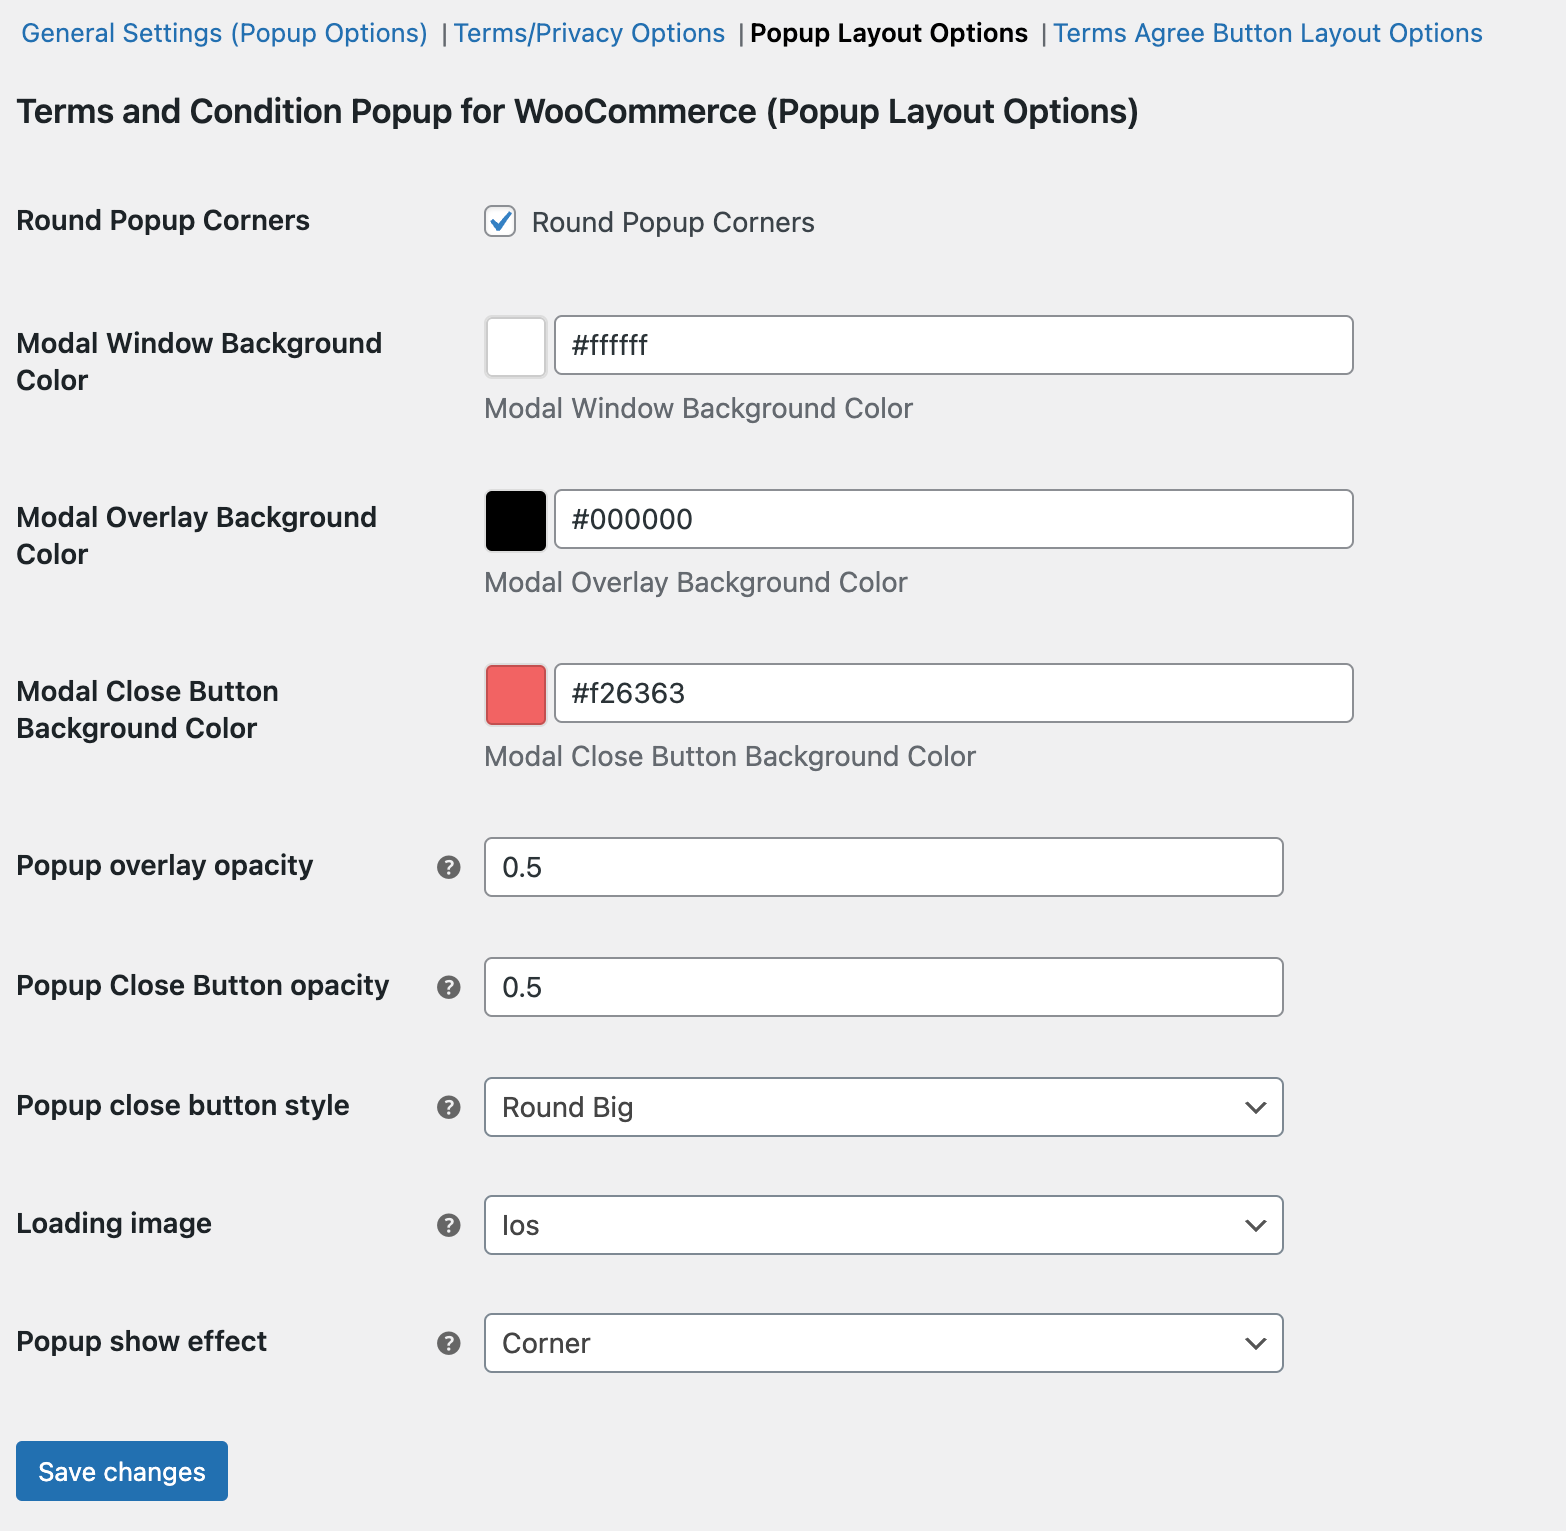Open help icon for Loading image

click(449, 1225)
